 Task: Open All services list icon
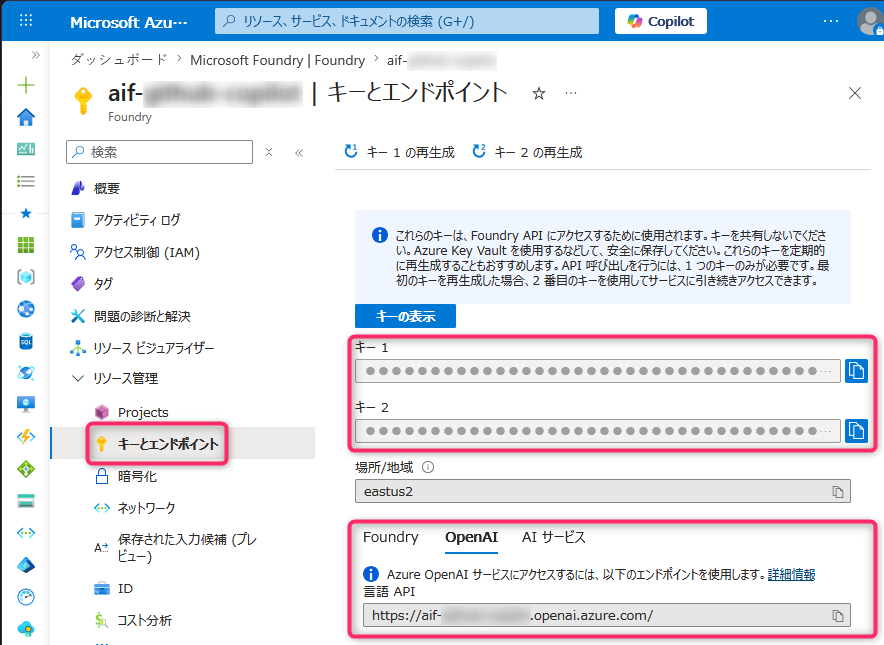point(26,181)
